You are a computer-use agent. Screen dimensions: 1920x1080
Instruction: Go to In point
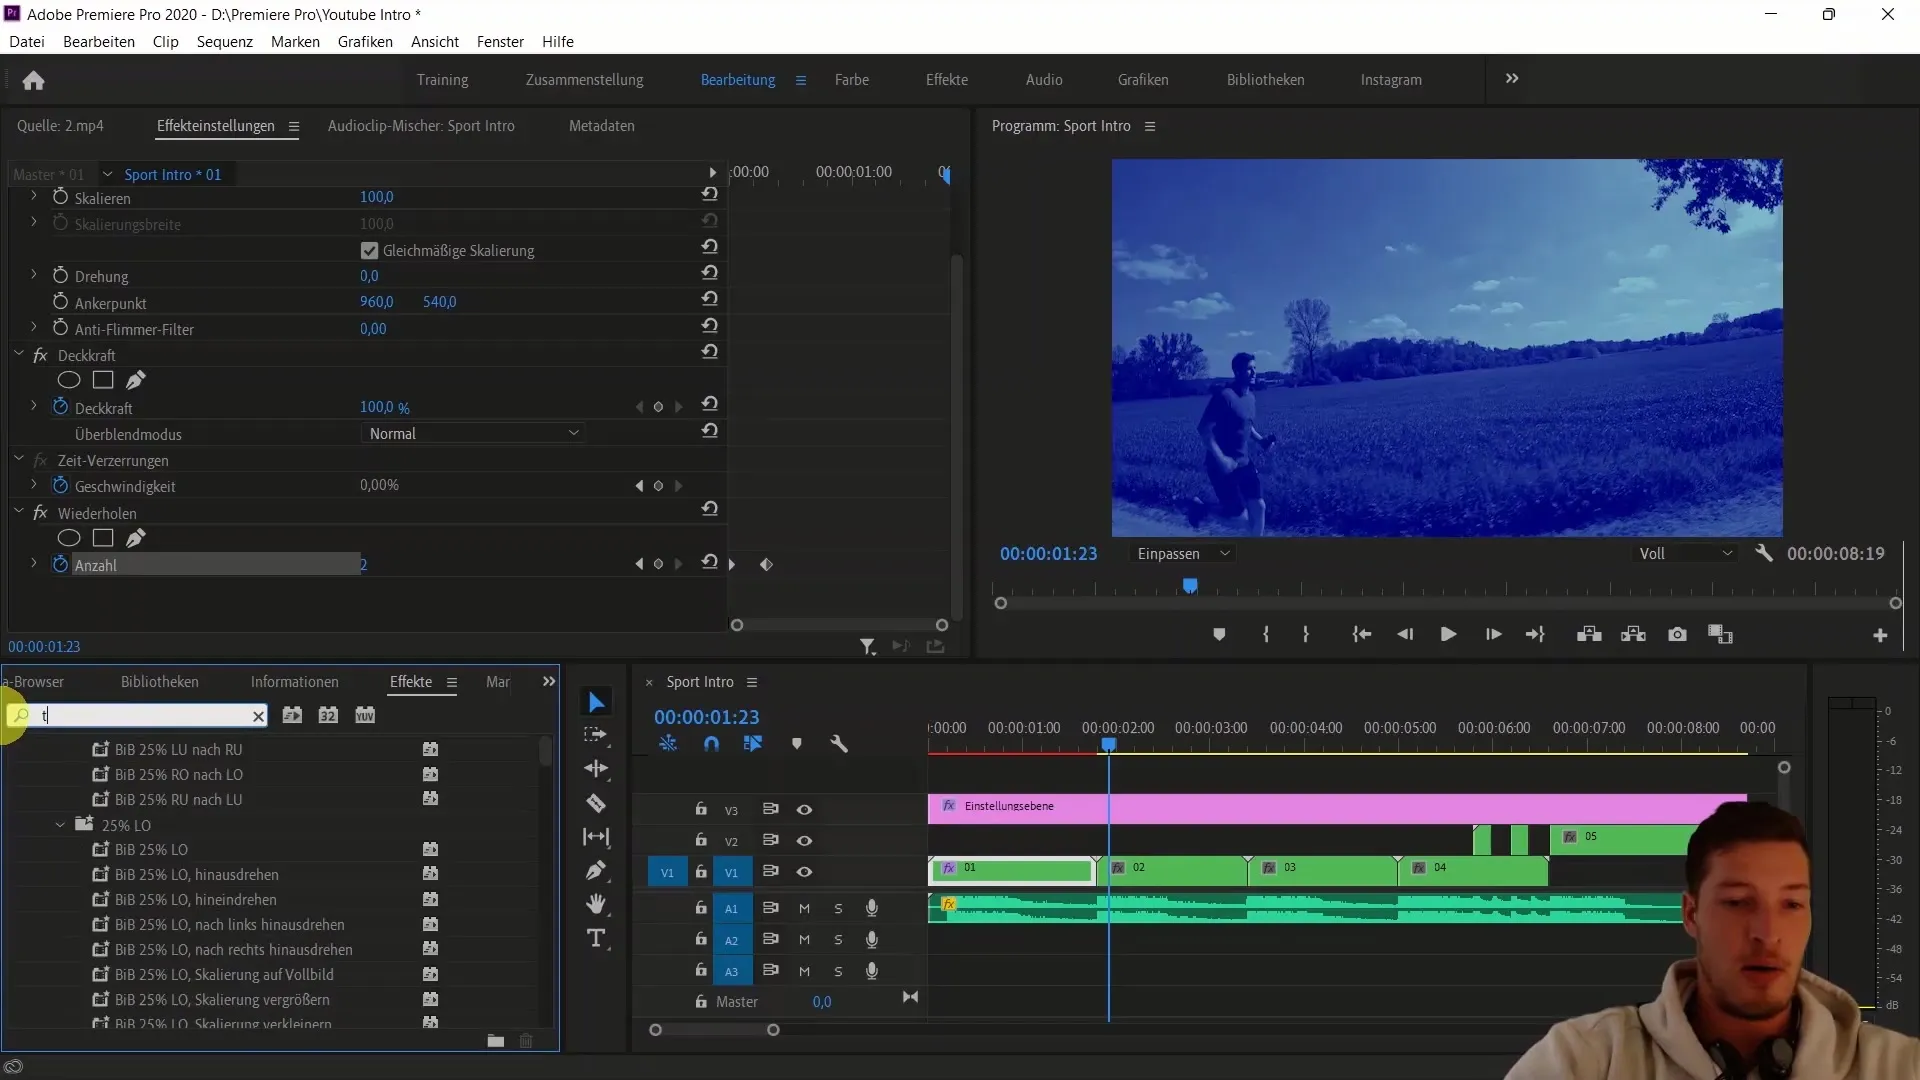pos(1361,634)
